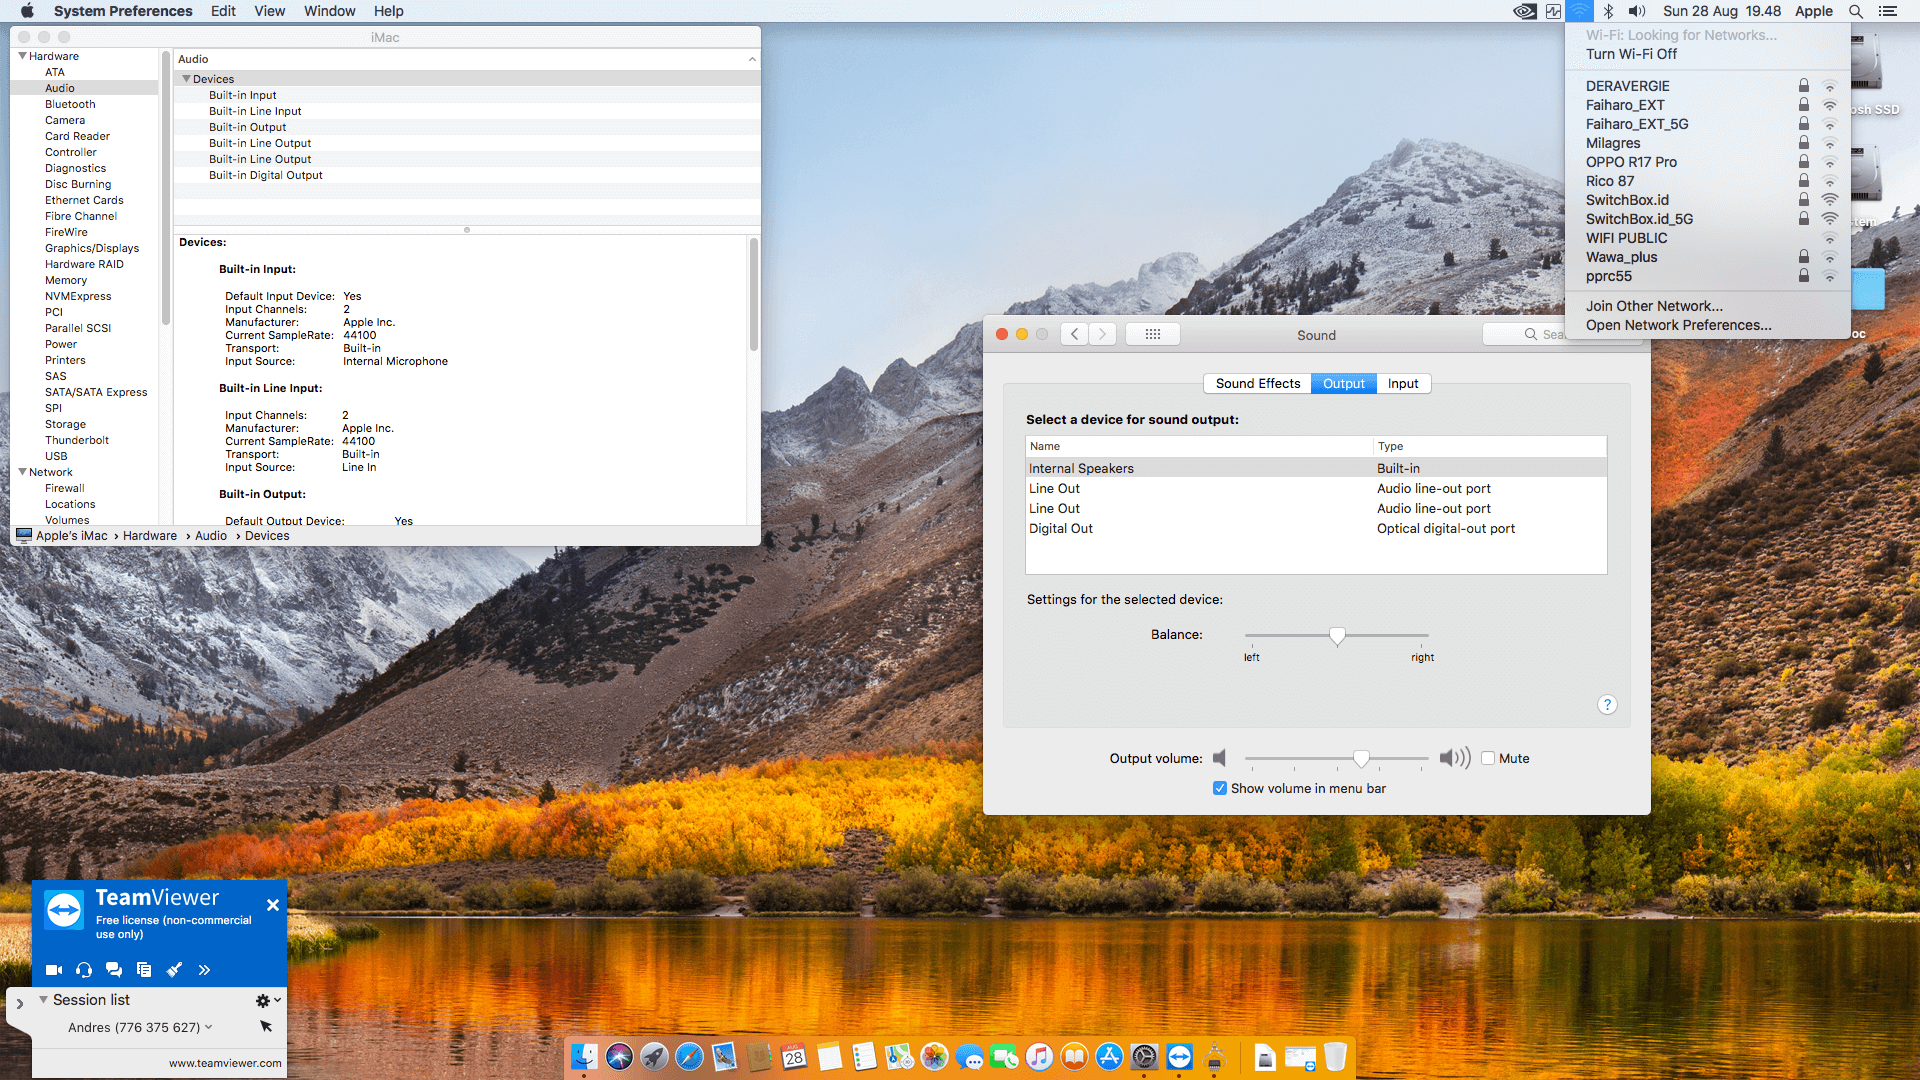Click the TeamViewer paintbrush whiteboard icon
Screen dimensions: 1920x1080
click(174, 970)
